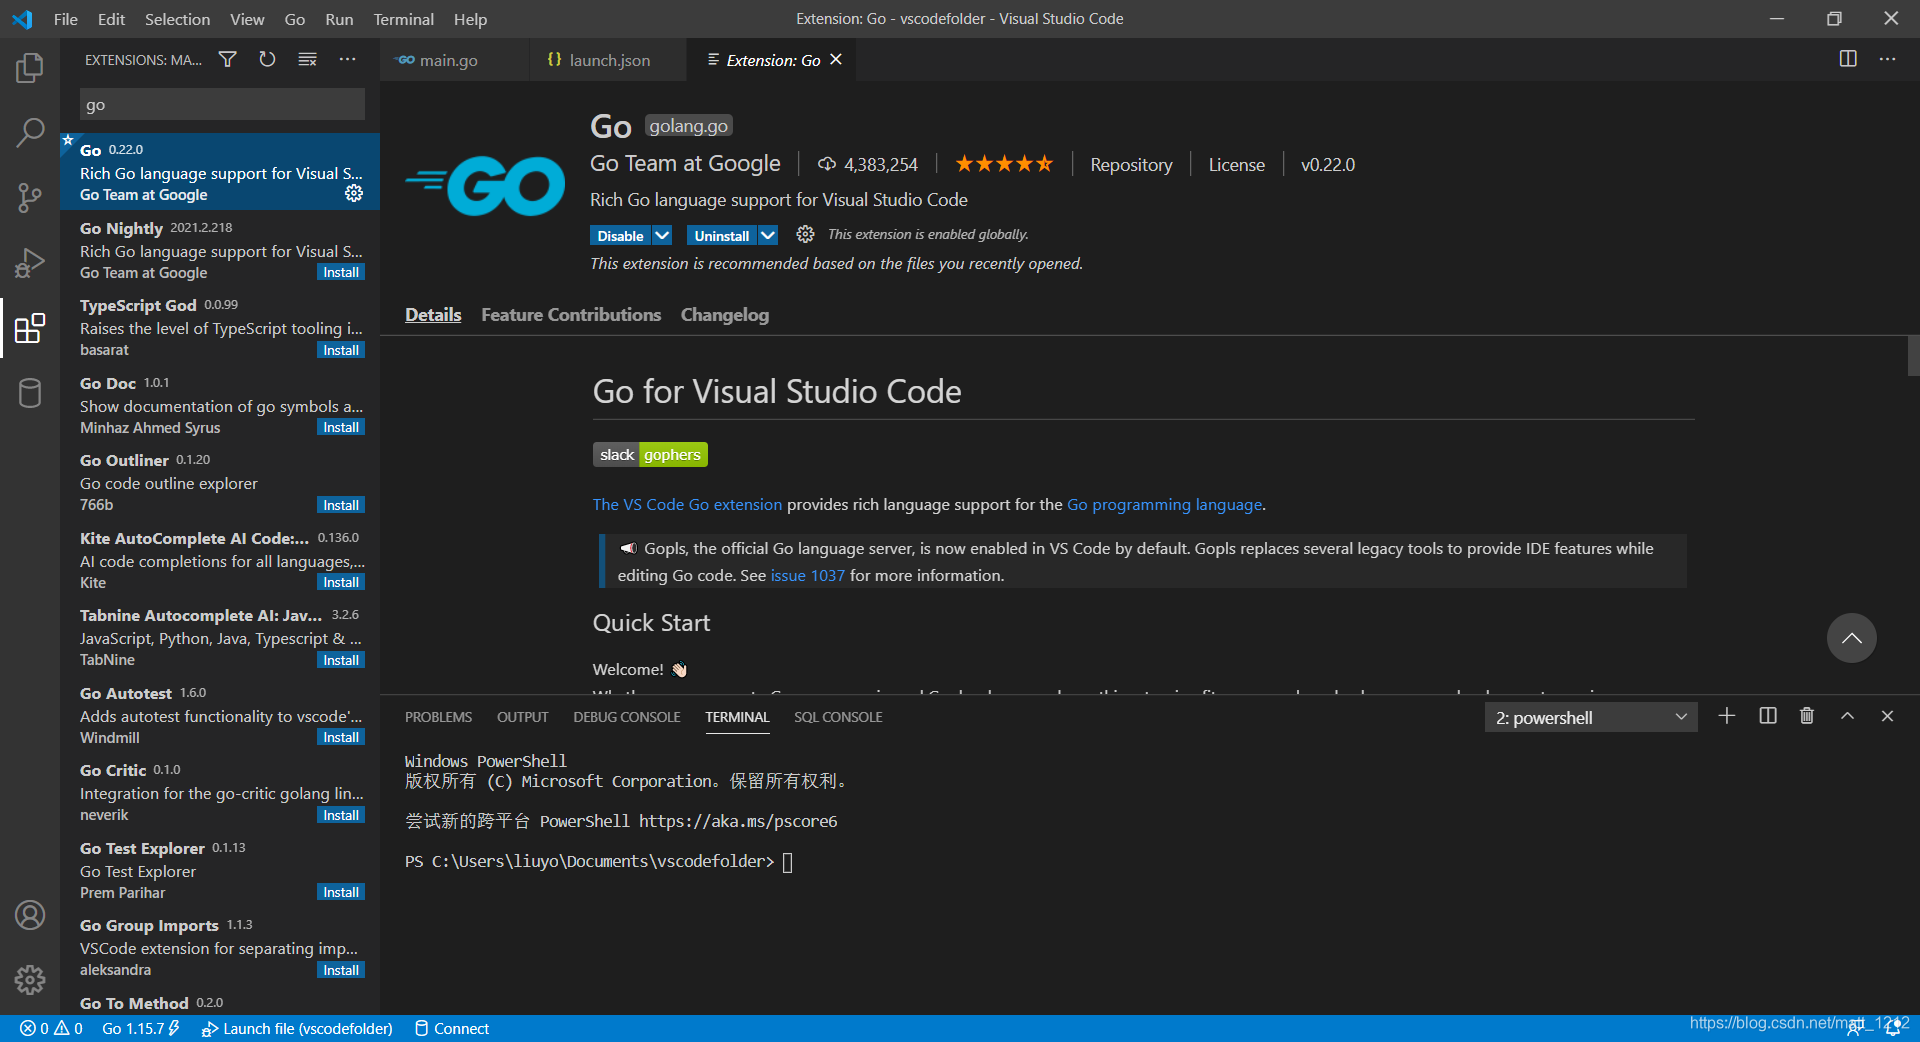Install the Go Doc extension
Viewport: 1920px width, 1042px height.
tap(341, 427)
